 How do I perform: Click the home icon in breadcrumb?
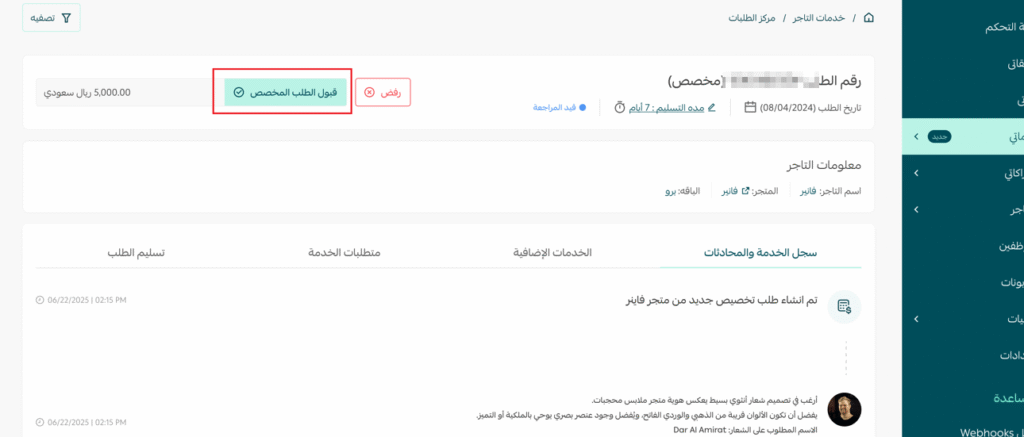868,18
